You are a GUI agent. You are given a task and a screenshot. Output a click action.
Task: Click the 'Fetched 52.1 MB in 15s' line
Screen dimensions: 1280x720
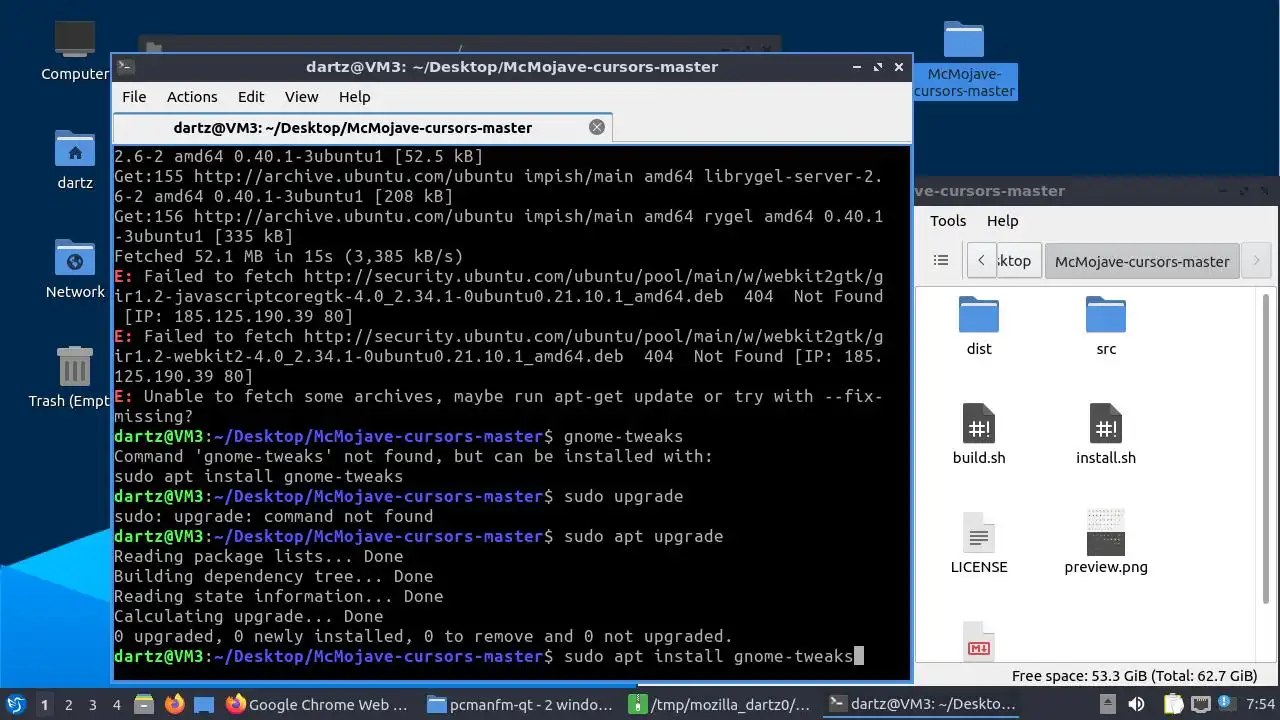288,256
